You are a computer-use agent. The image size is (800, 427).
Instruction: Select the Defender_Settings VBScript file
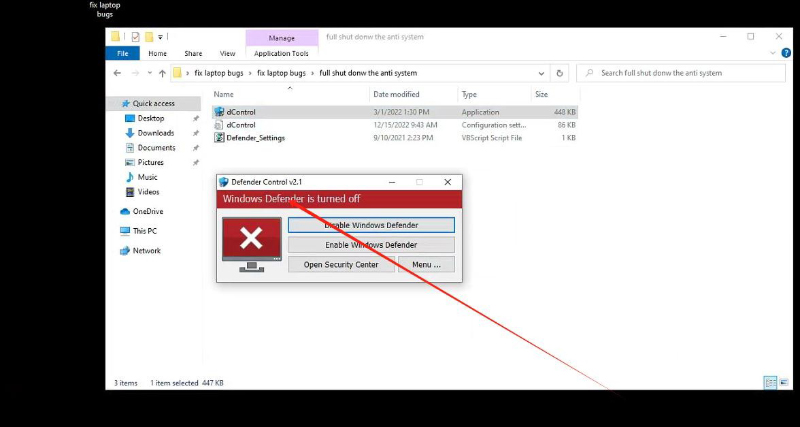pos(255,138)
